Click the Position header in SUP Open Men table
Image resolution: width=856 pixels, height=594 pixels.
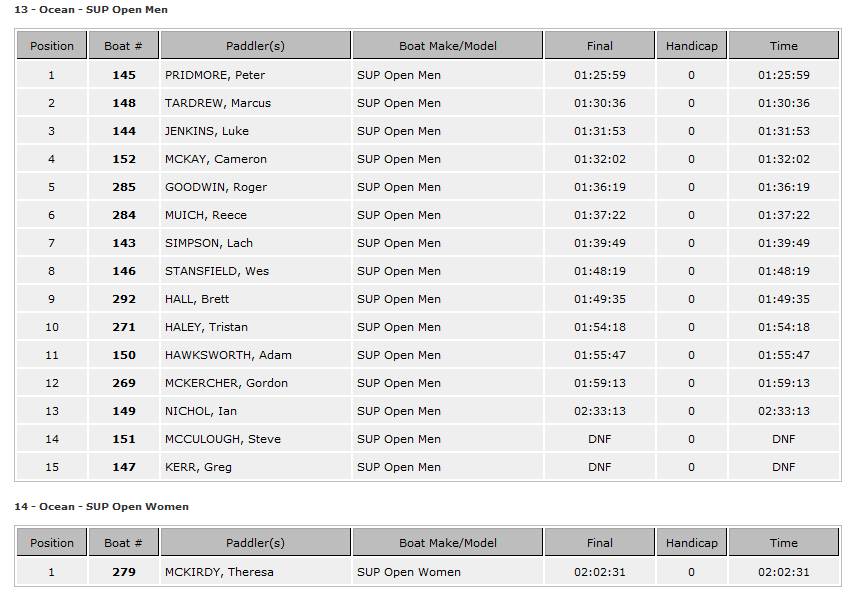coord(52,46)
